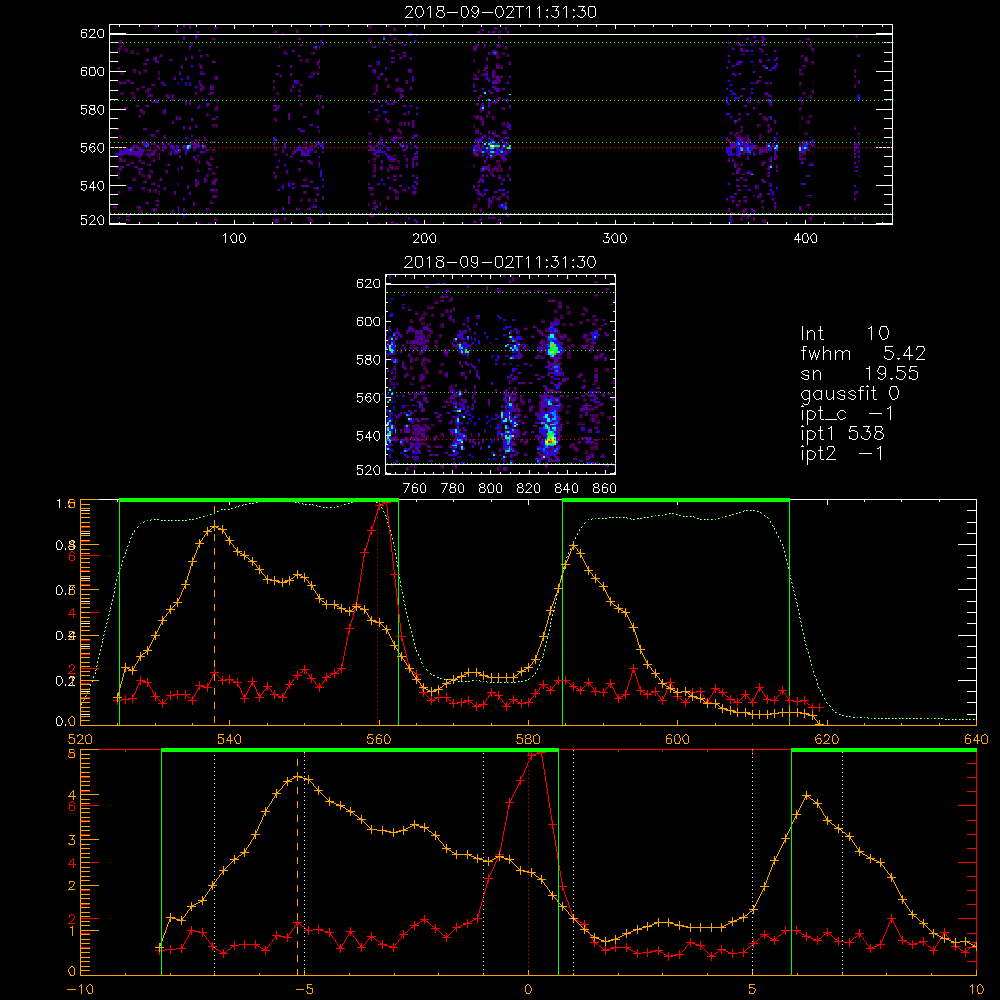1000x1000 pixels.
Task: Click the 800 tick label under the middle image
Action: pos(490,489)
